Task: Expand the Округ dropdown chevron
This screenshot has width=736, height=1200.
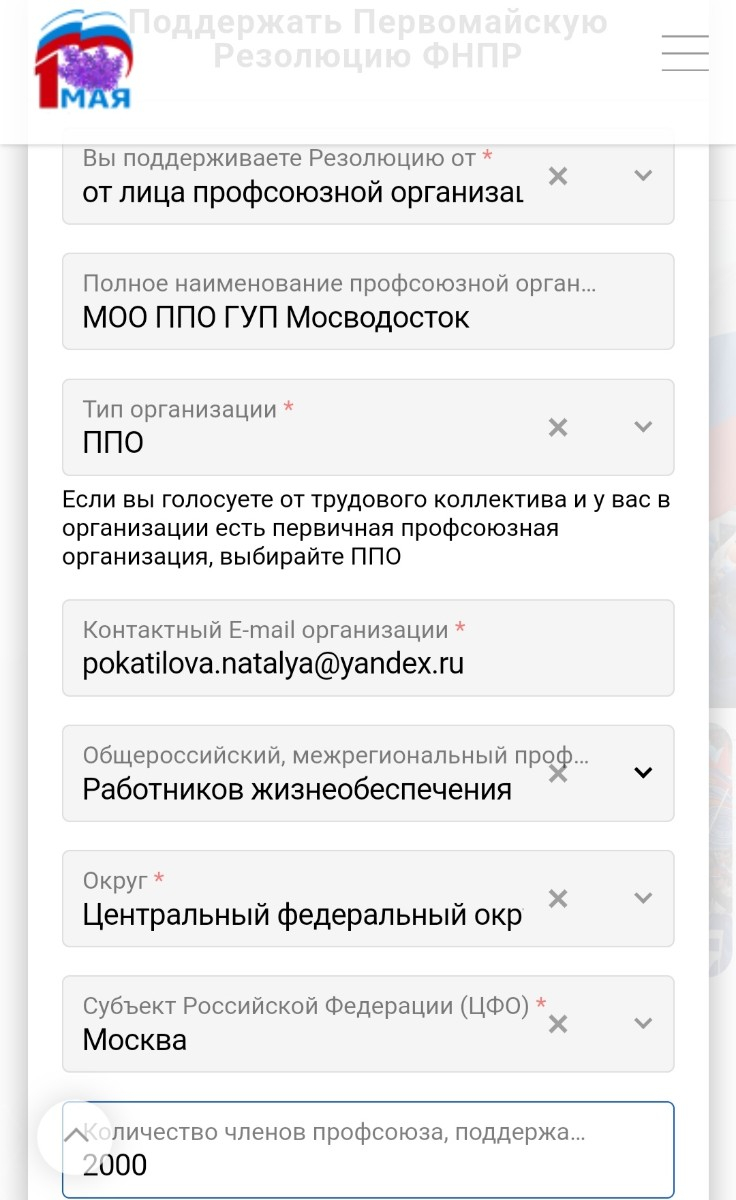Action: click(x=644, y=898)
